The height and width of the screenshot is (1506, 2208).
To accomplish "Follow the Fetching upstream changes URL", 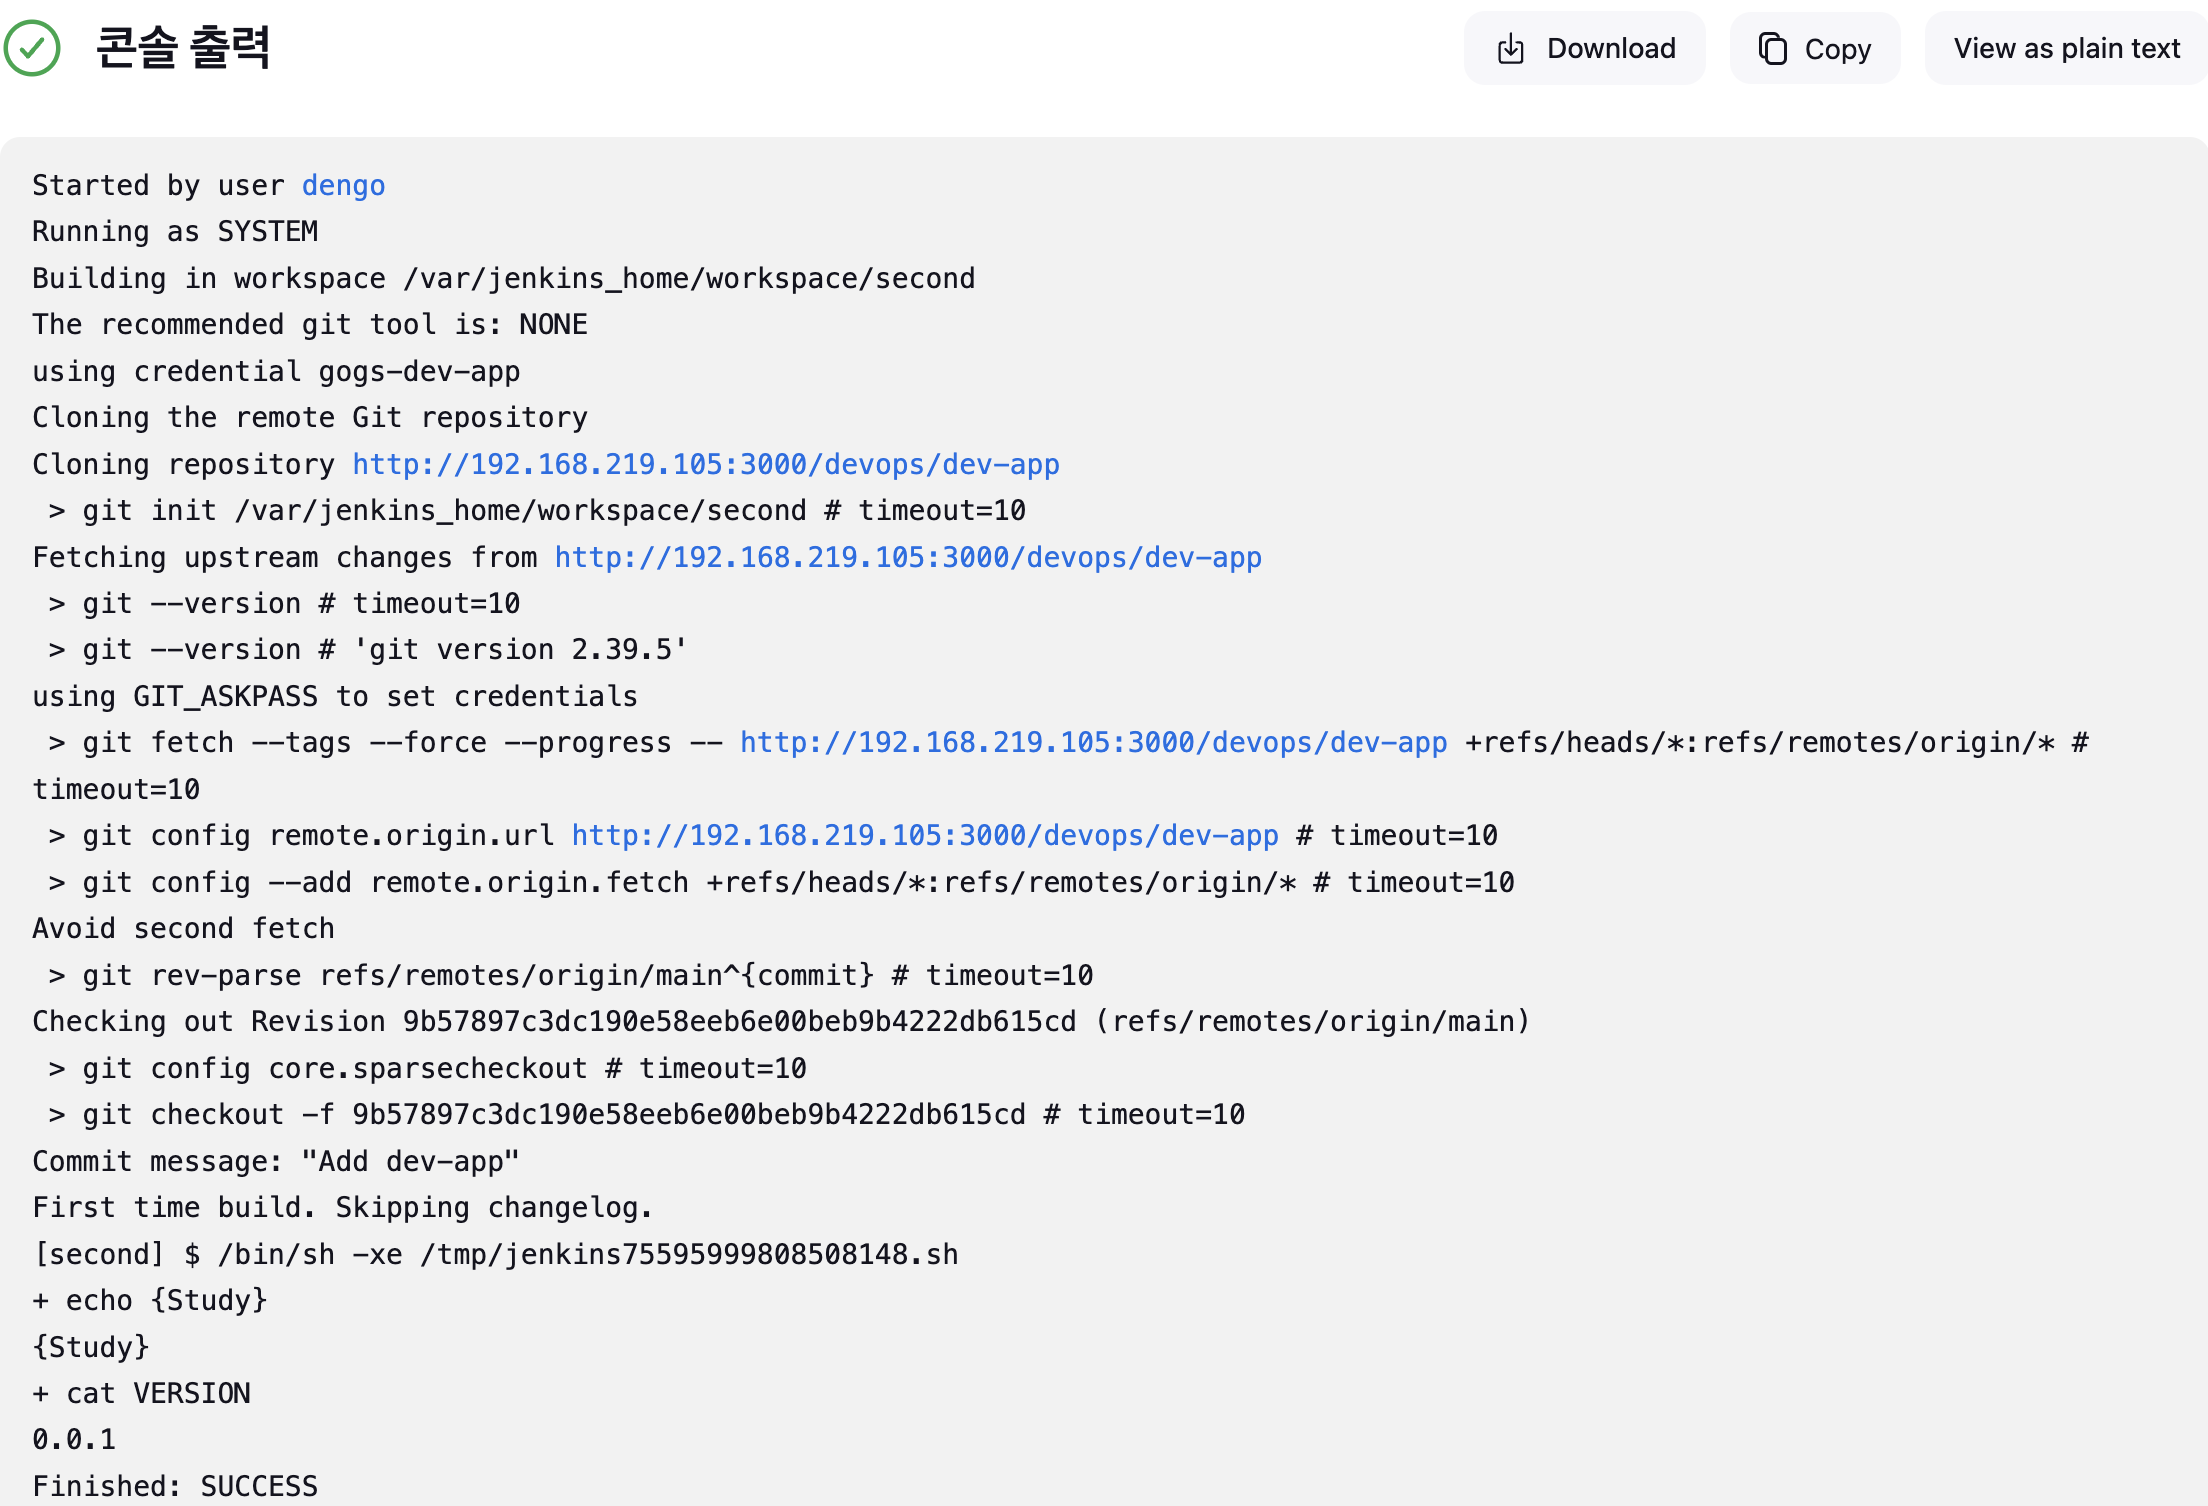I will click(x=908, y=558).
